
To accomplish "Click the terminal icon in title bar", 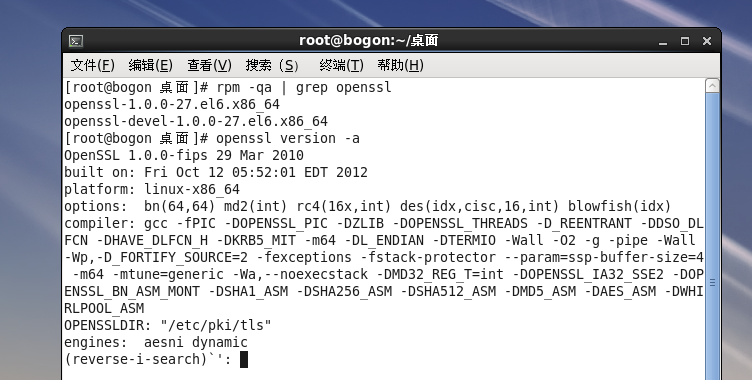I will coord(76,41).
